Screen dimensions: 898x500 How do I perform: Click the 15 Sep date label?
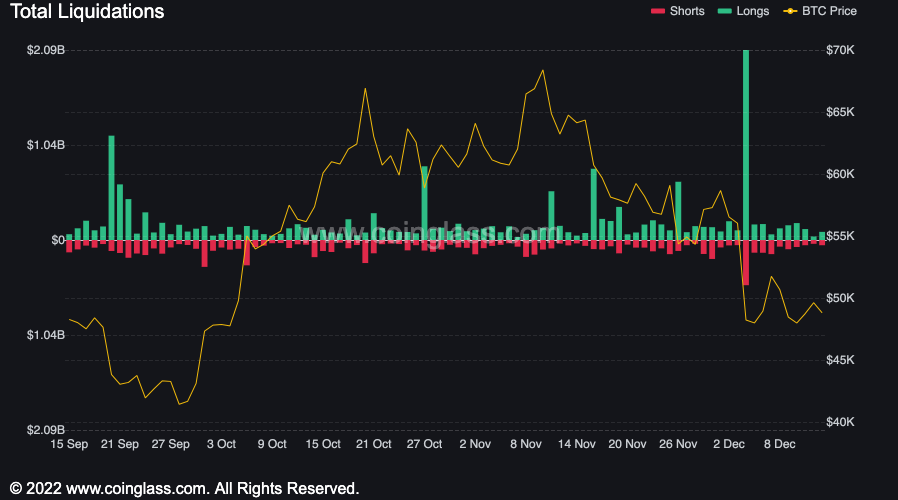click(x=69, y=444)
